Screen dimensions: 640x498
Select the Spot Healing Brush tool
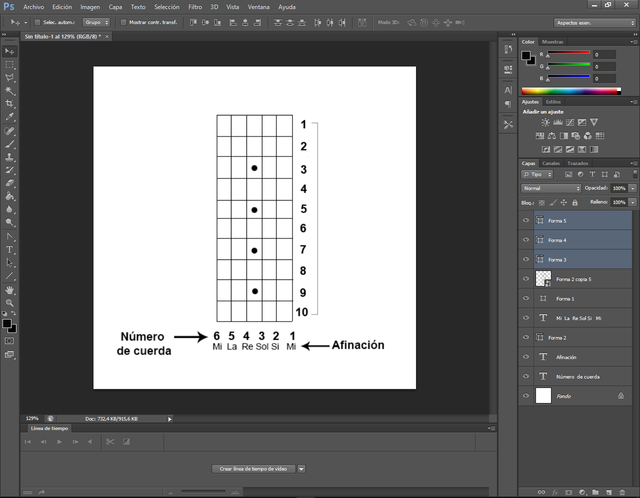pyautogui.click(x=9, y=131)
